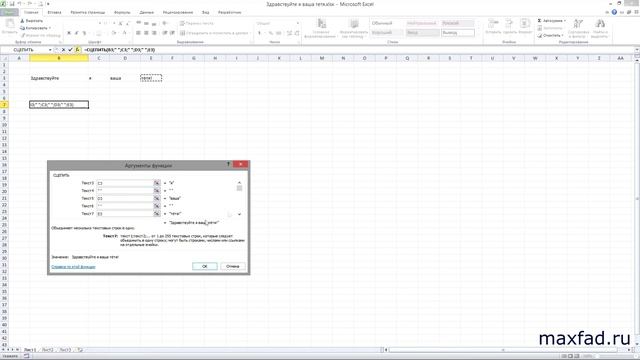This screenshot has height=360, width=640.
Task: Click the Save icon in quick access toolbar
Action: (x=12, y=4)
